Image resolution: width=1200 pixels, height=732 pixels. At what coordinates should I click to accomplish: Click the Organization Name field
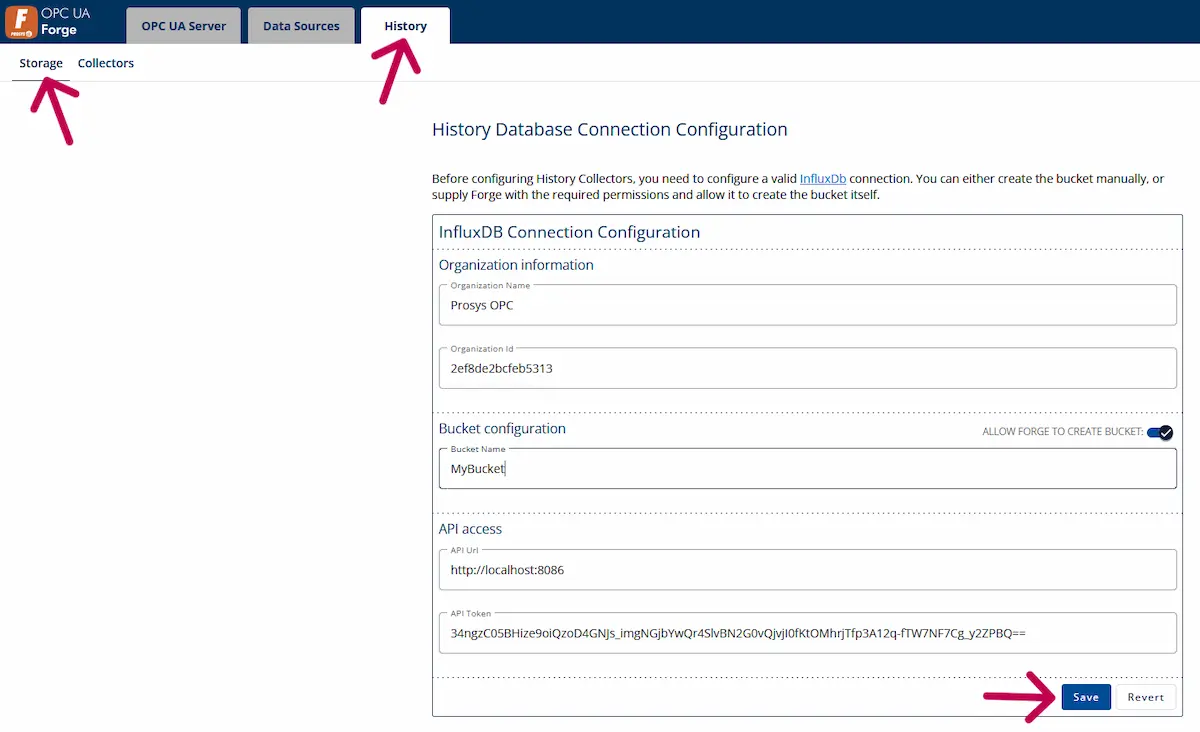click(807, 305)
